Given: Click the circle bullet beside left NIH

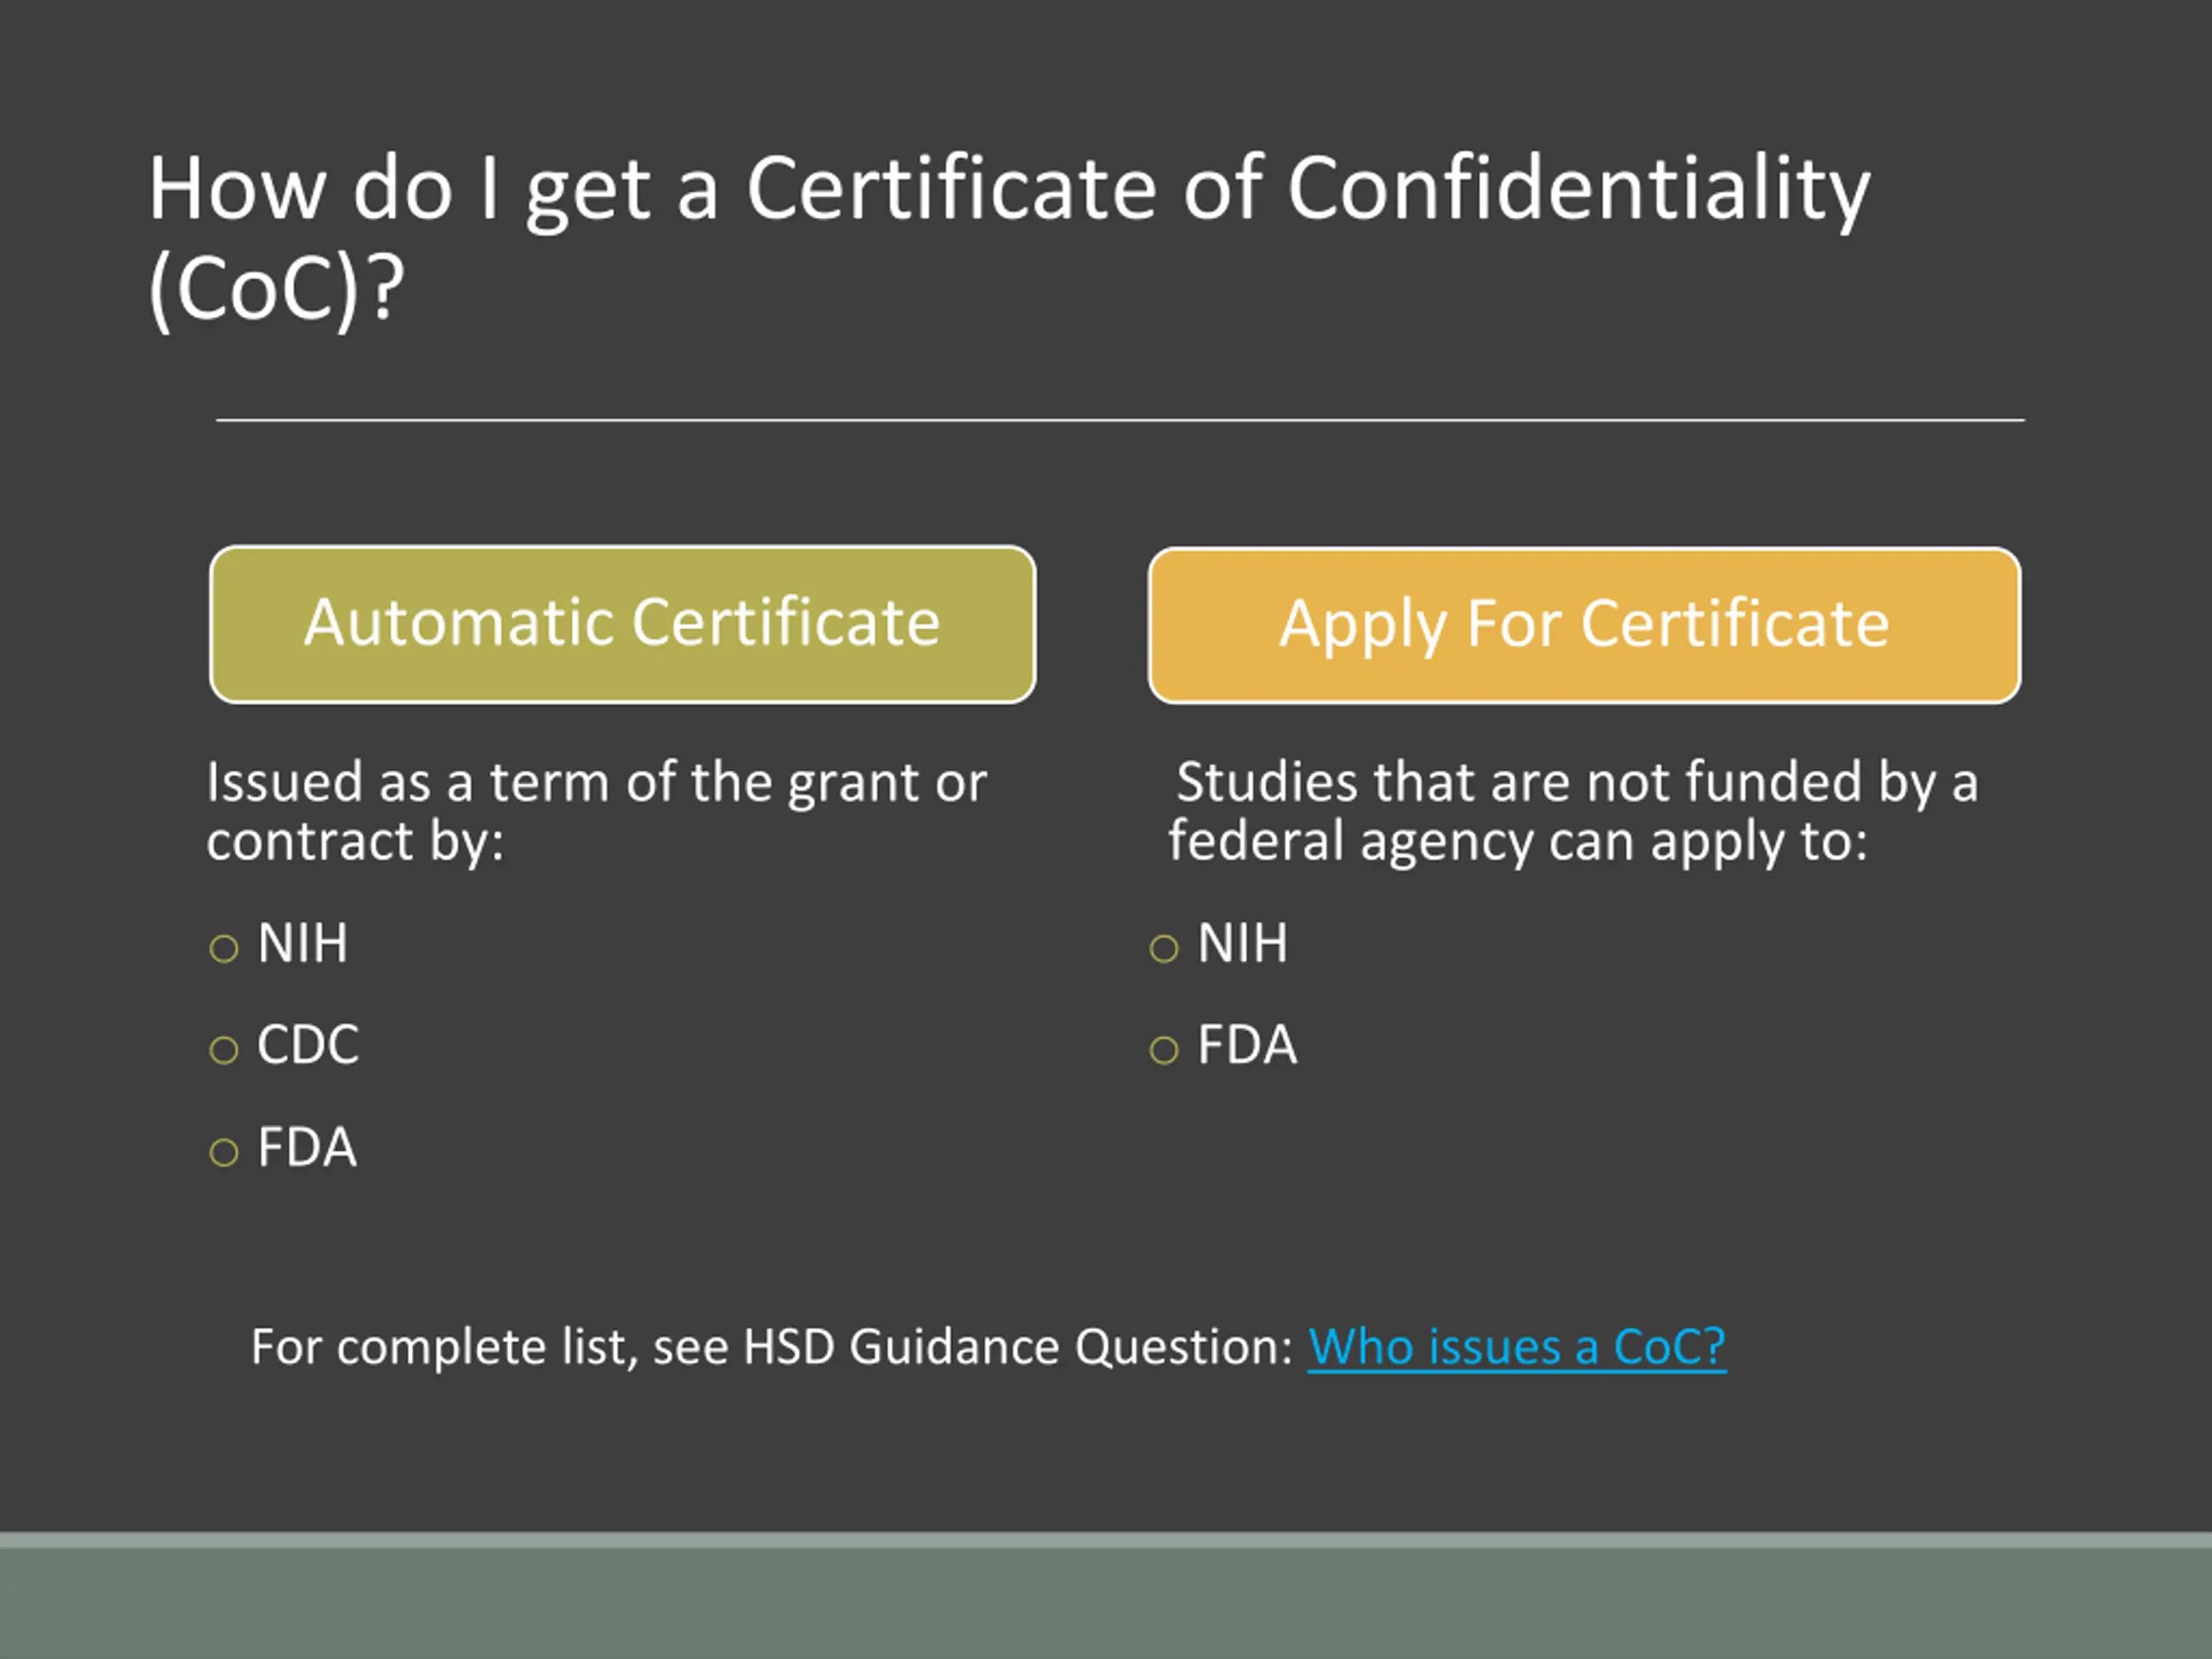Looking at the screenshot, I should click(224, 948).
